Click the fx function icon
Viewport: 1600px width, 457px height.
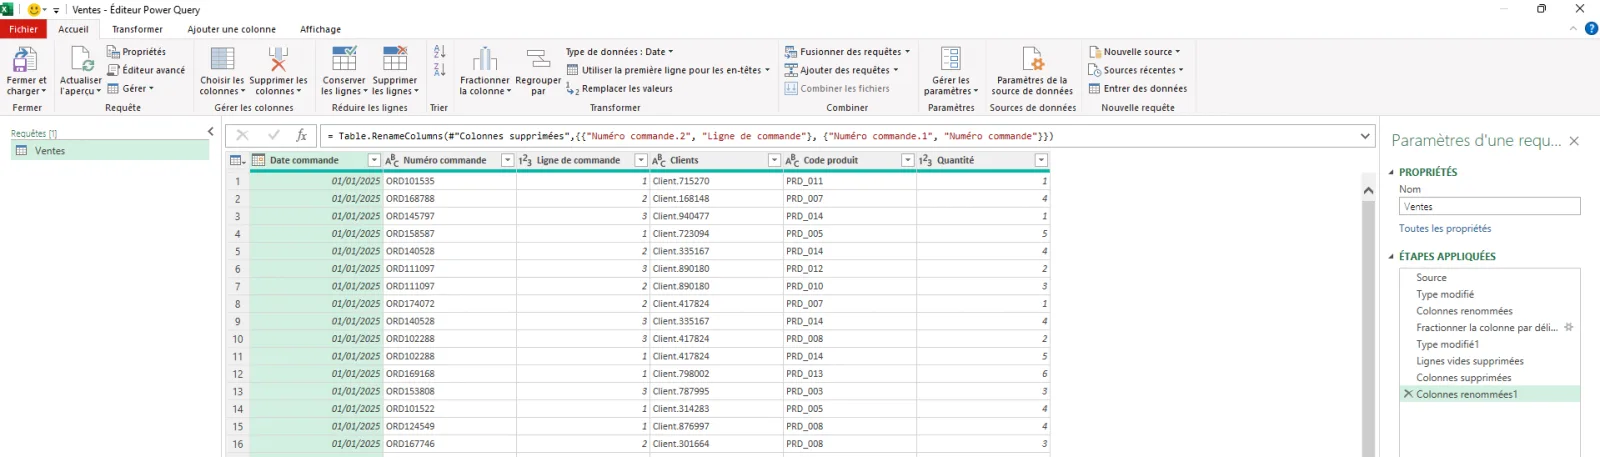[x=301, y=135]
